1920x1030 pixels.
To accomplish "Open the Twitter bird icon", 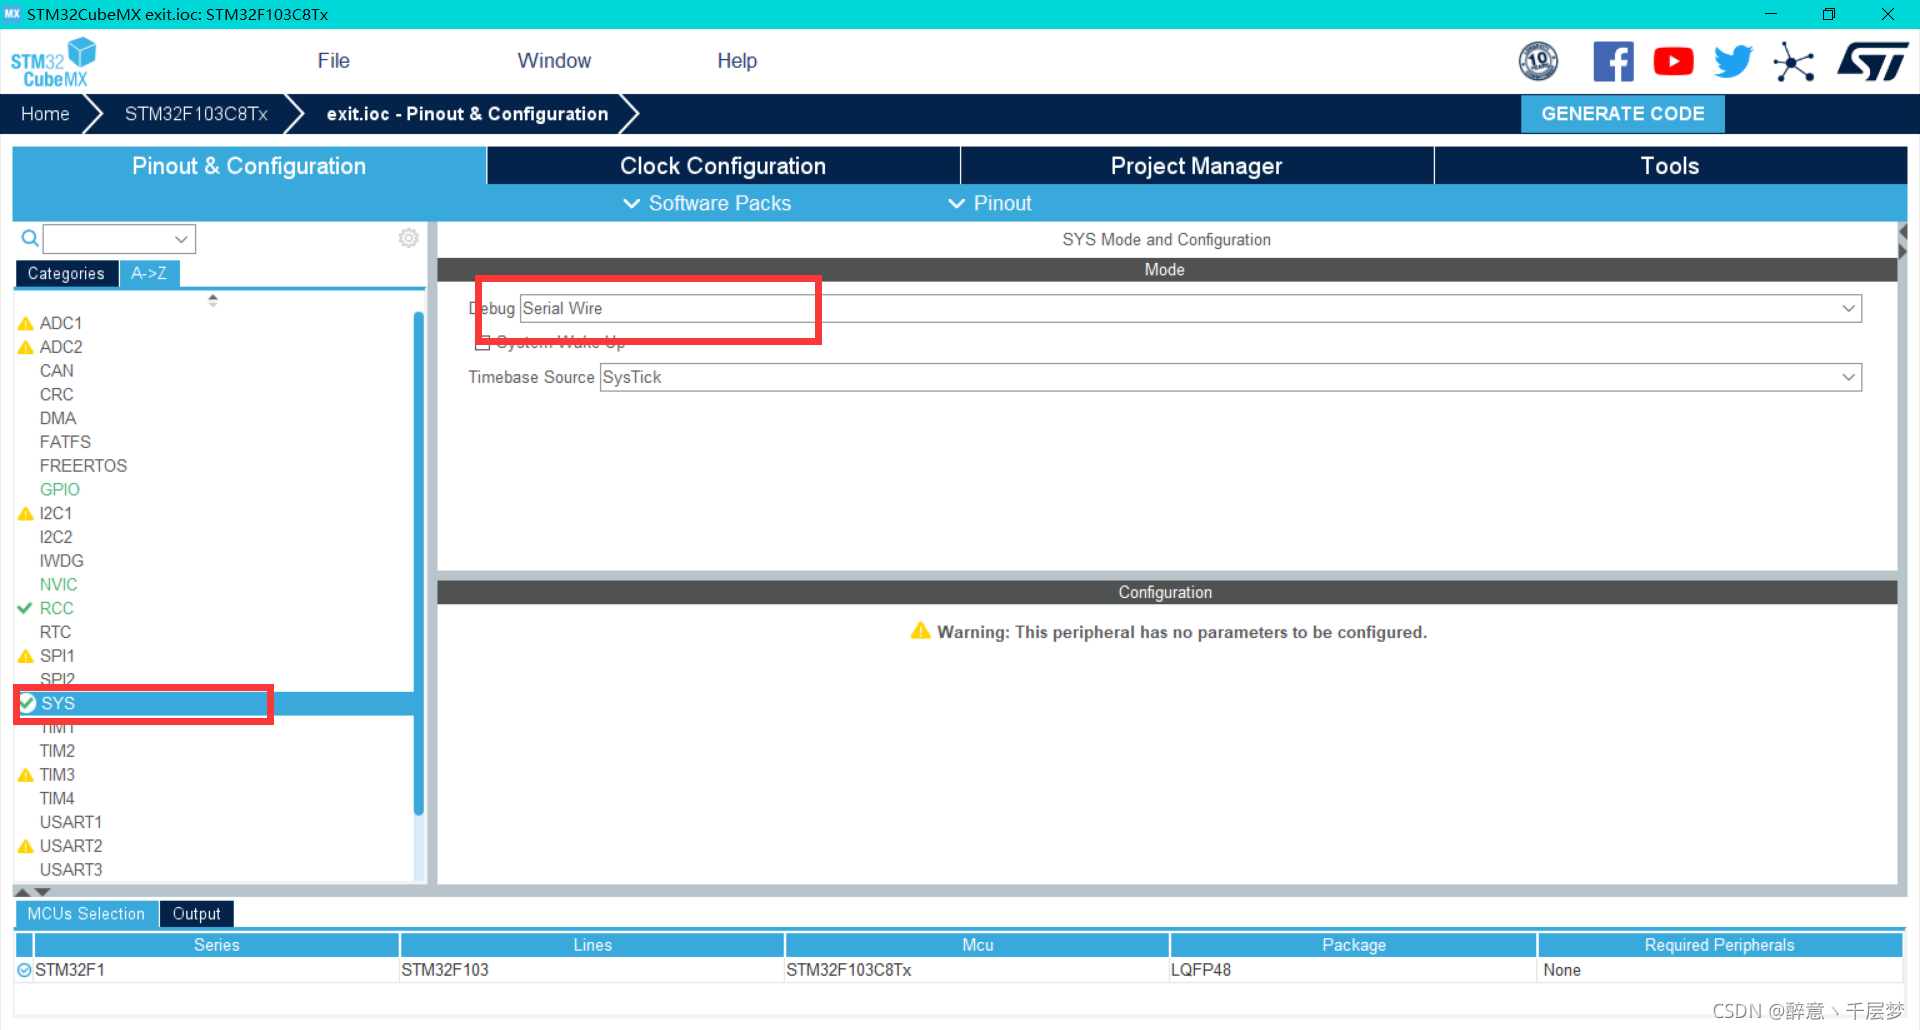I will 1733,62.
